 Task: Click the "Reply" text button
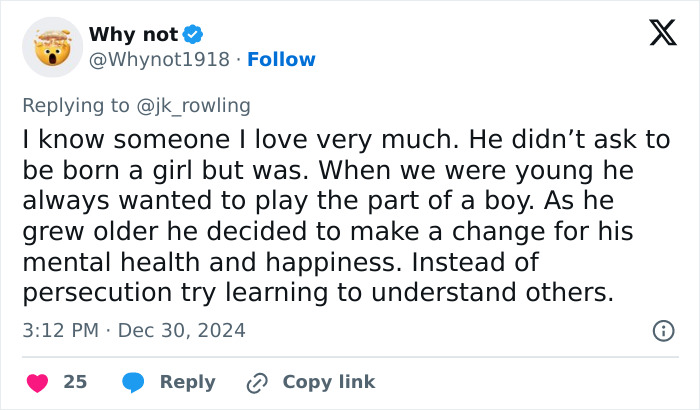click(x=187, y=382)
